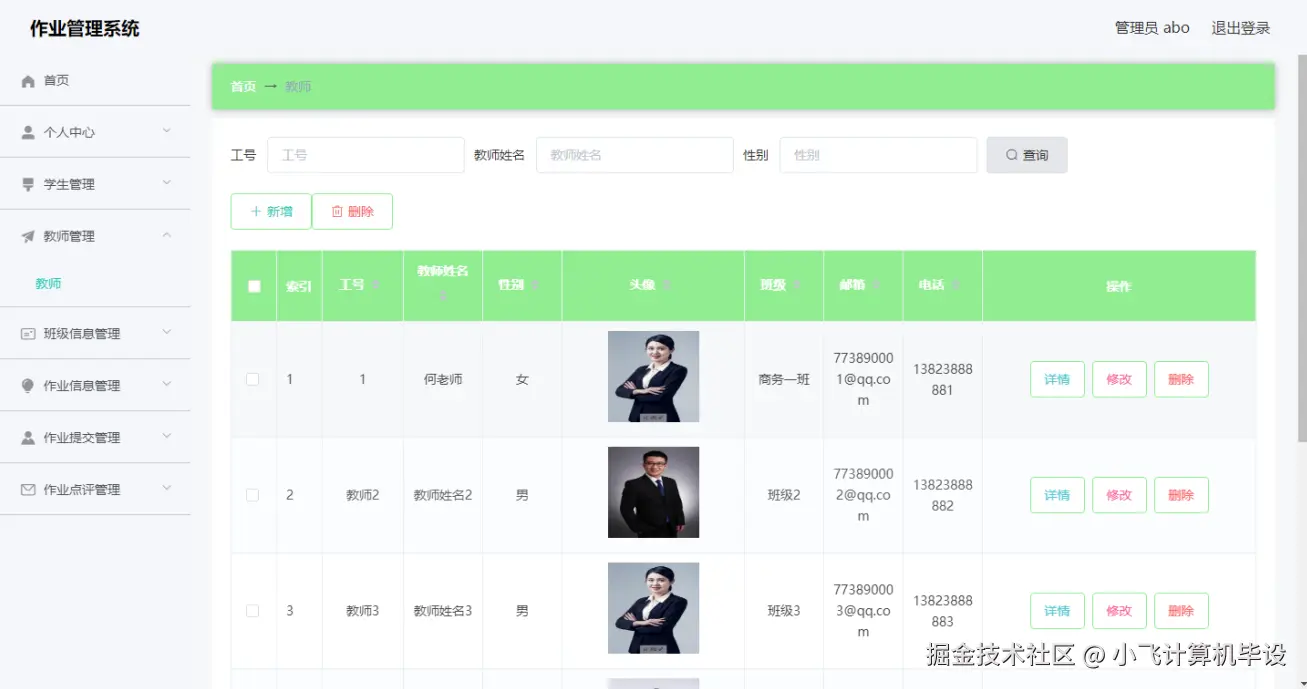The height and width of the screenshot is (689, 1307).
Task: Click the 查询 search button
Action: (1027, 155)
